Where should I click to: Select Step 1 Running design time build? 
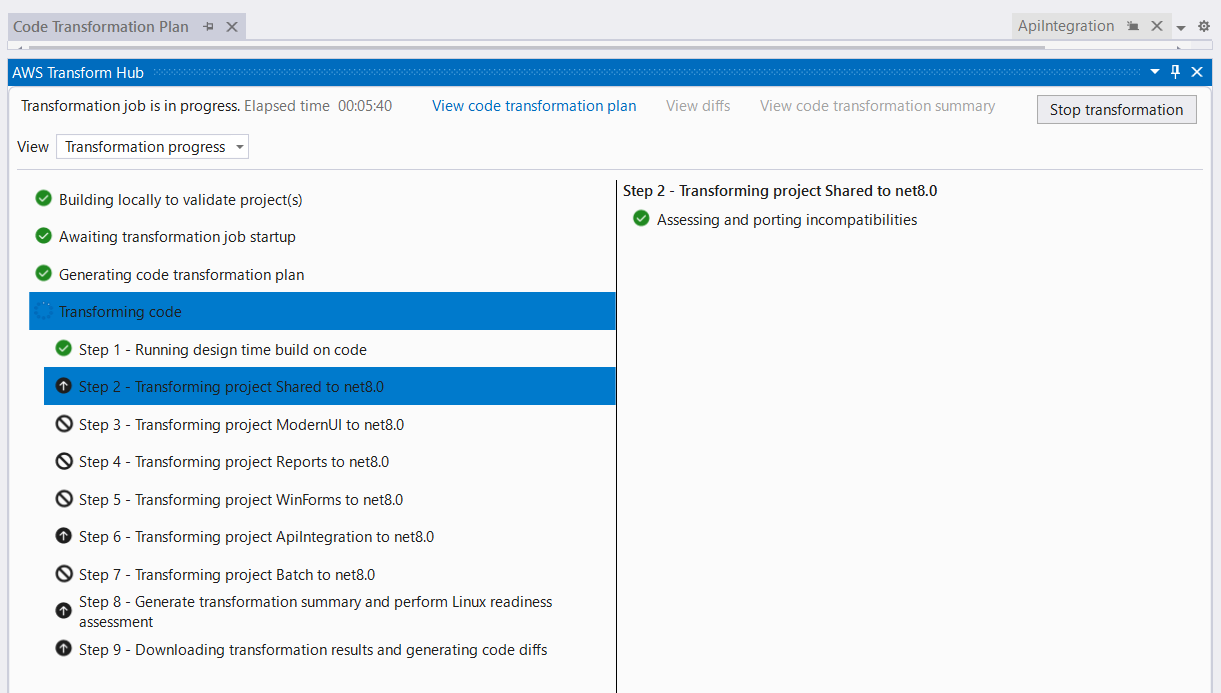(x=329, y=349)
